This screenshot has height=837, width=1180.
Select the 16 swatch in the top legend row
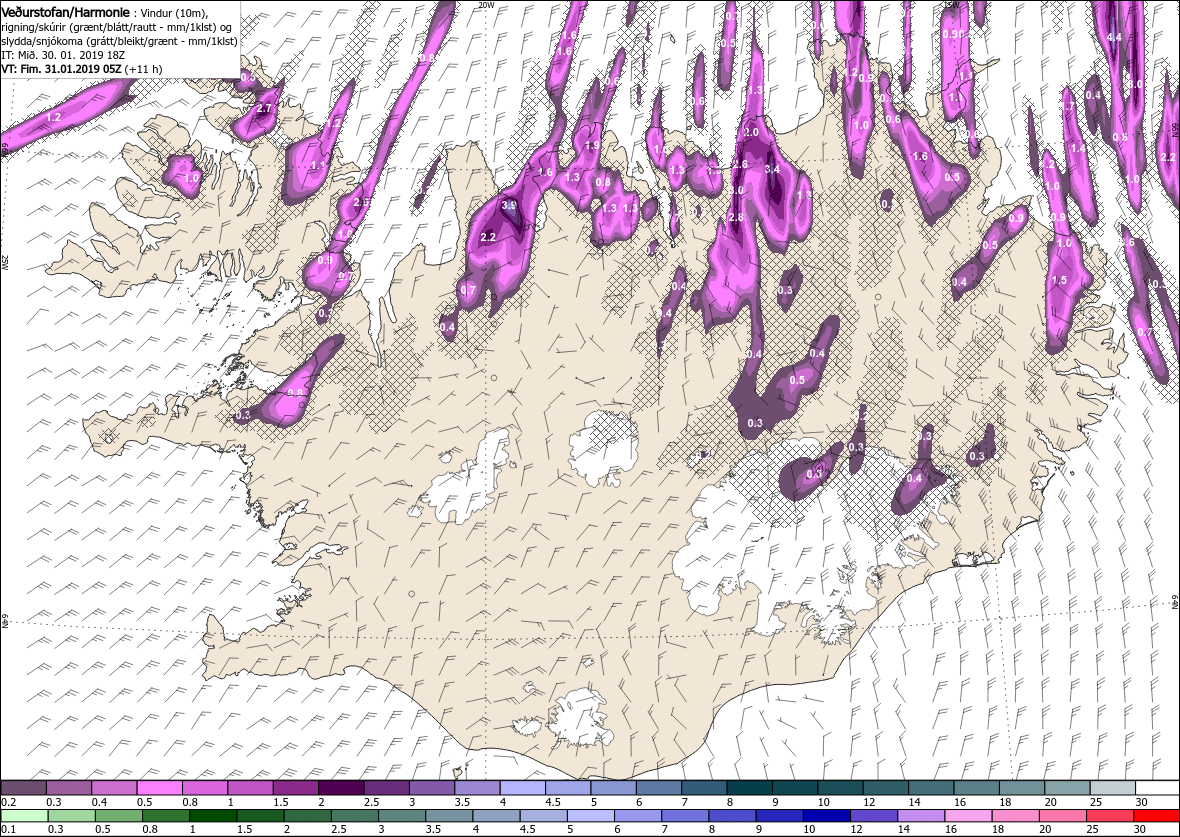975,787
